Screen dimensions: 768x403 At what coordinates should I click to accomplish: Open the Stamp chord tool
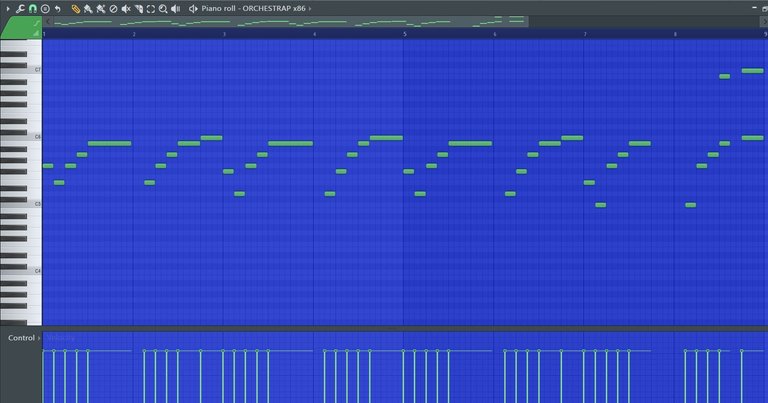[x=45, y=8]
